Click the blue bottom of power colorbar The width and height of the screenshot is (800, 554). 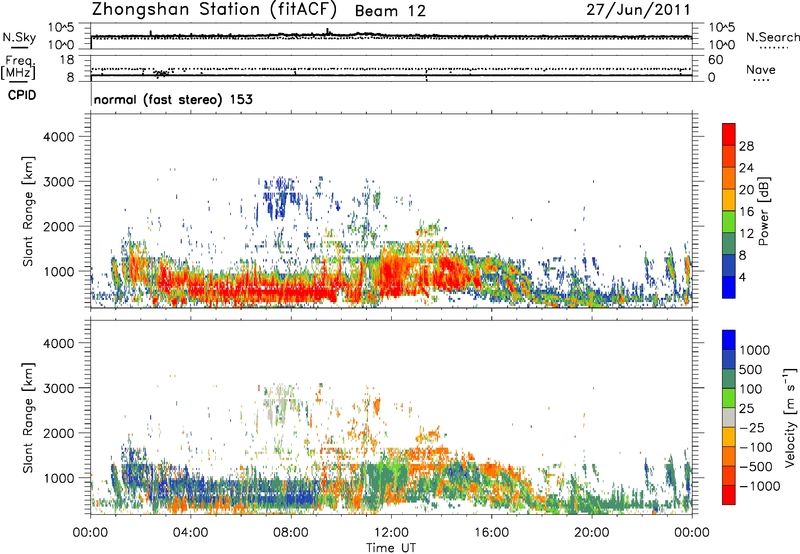coord(729,287)
